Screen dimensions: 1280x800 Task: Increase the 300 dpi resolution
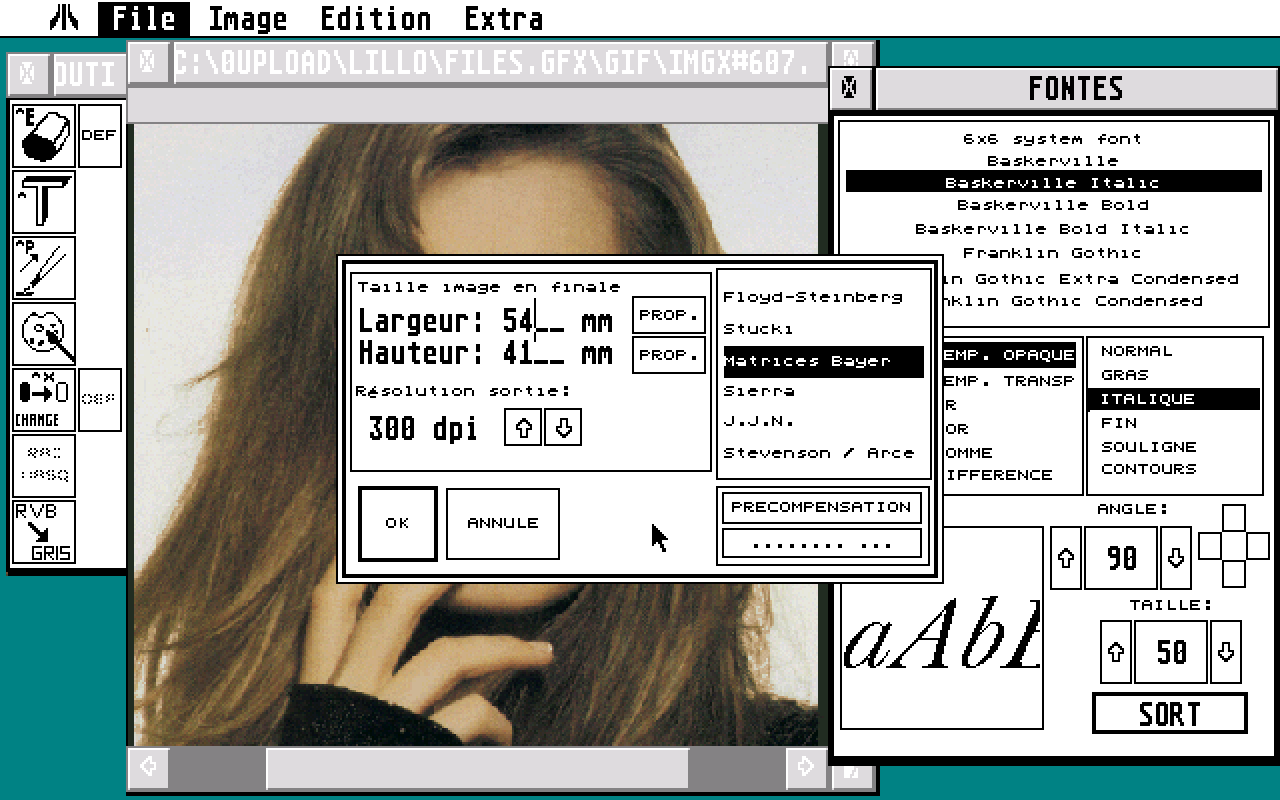point(522,427)
